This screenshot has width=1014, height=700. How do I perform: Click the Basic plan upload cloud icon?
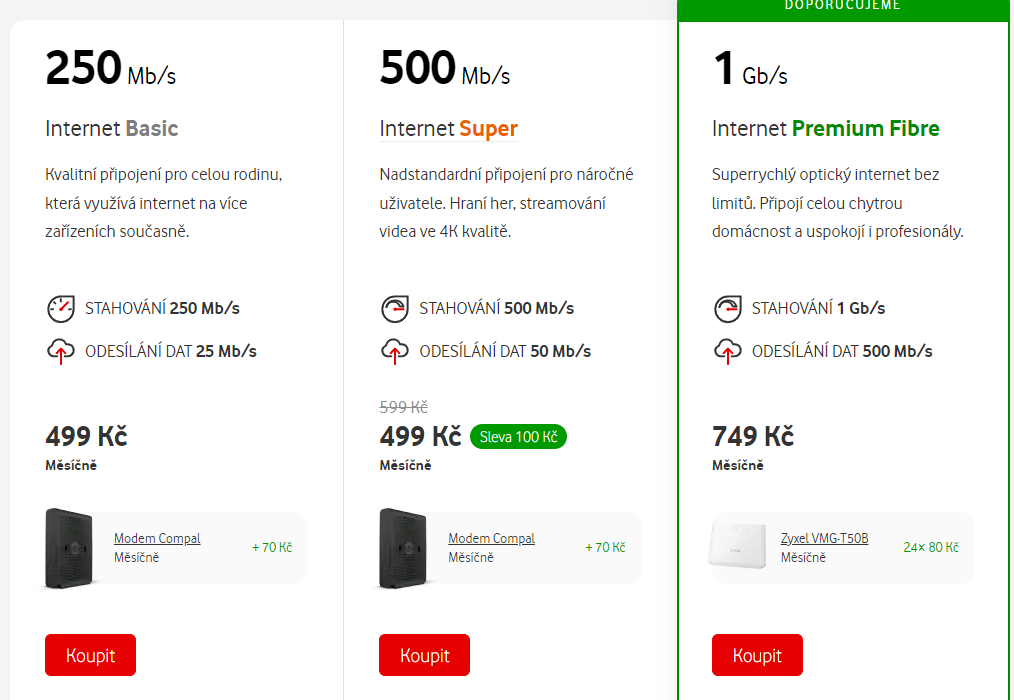point(61,351)
